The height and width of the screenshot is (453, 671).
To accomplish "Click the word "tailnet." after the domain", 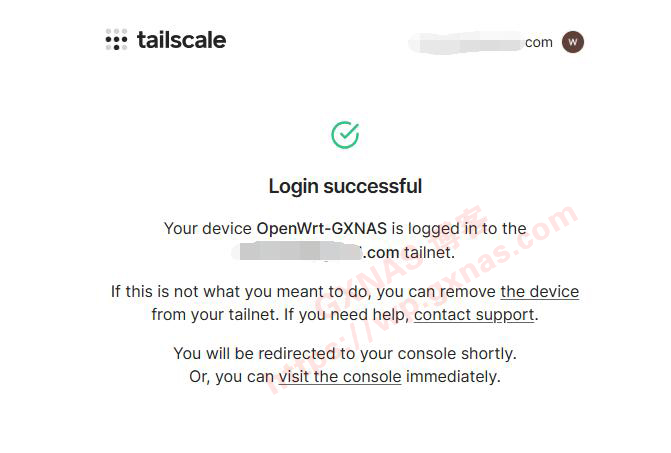I will [429, 253].
